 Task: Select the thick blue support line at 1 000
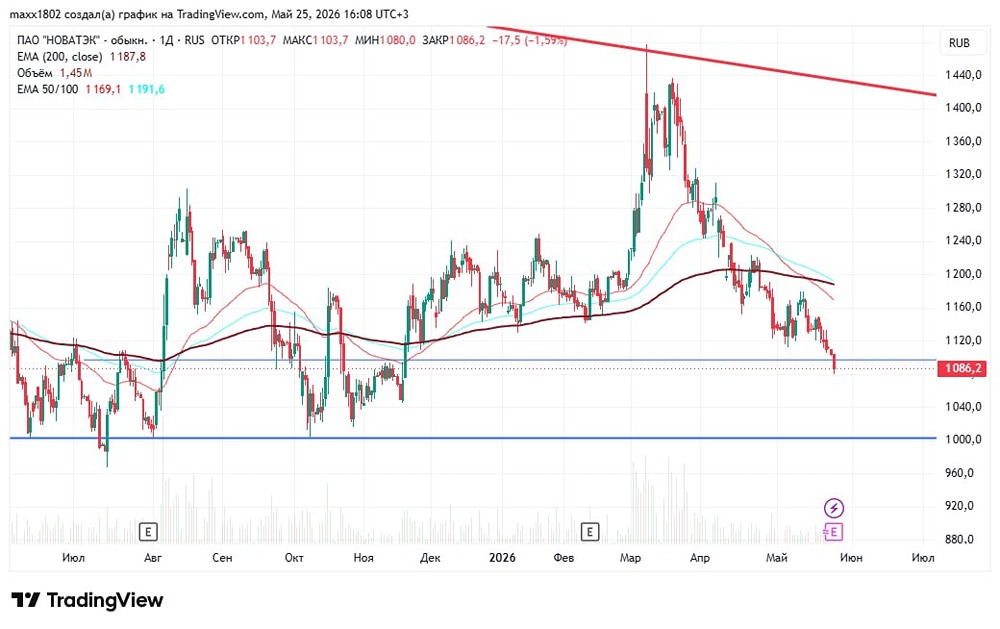473,438
